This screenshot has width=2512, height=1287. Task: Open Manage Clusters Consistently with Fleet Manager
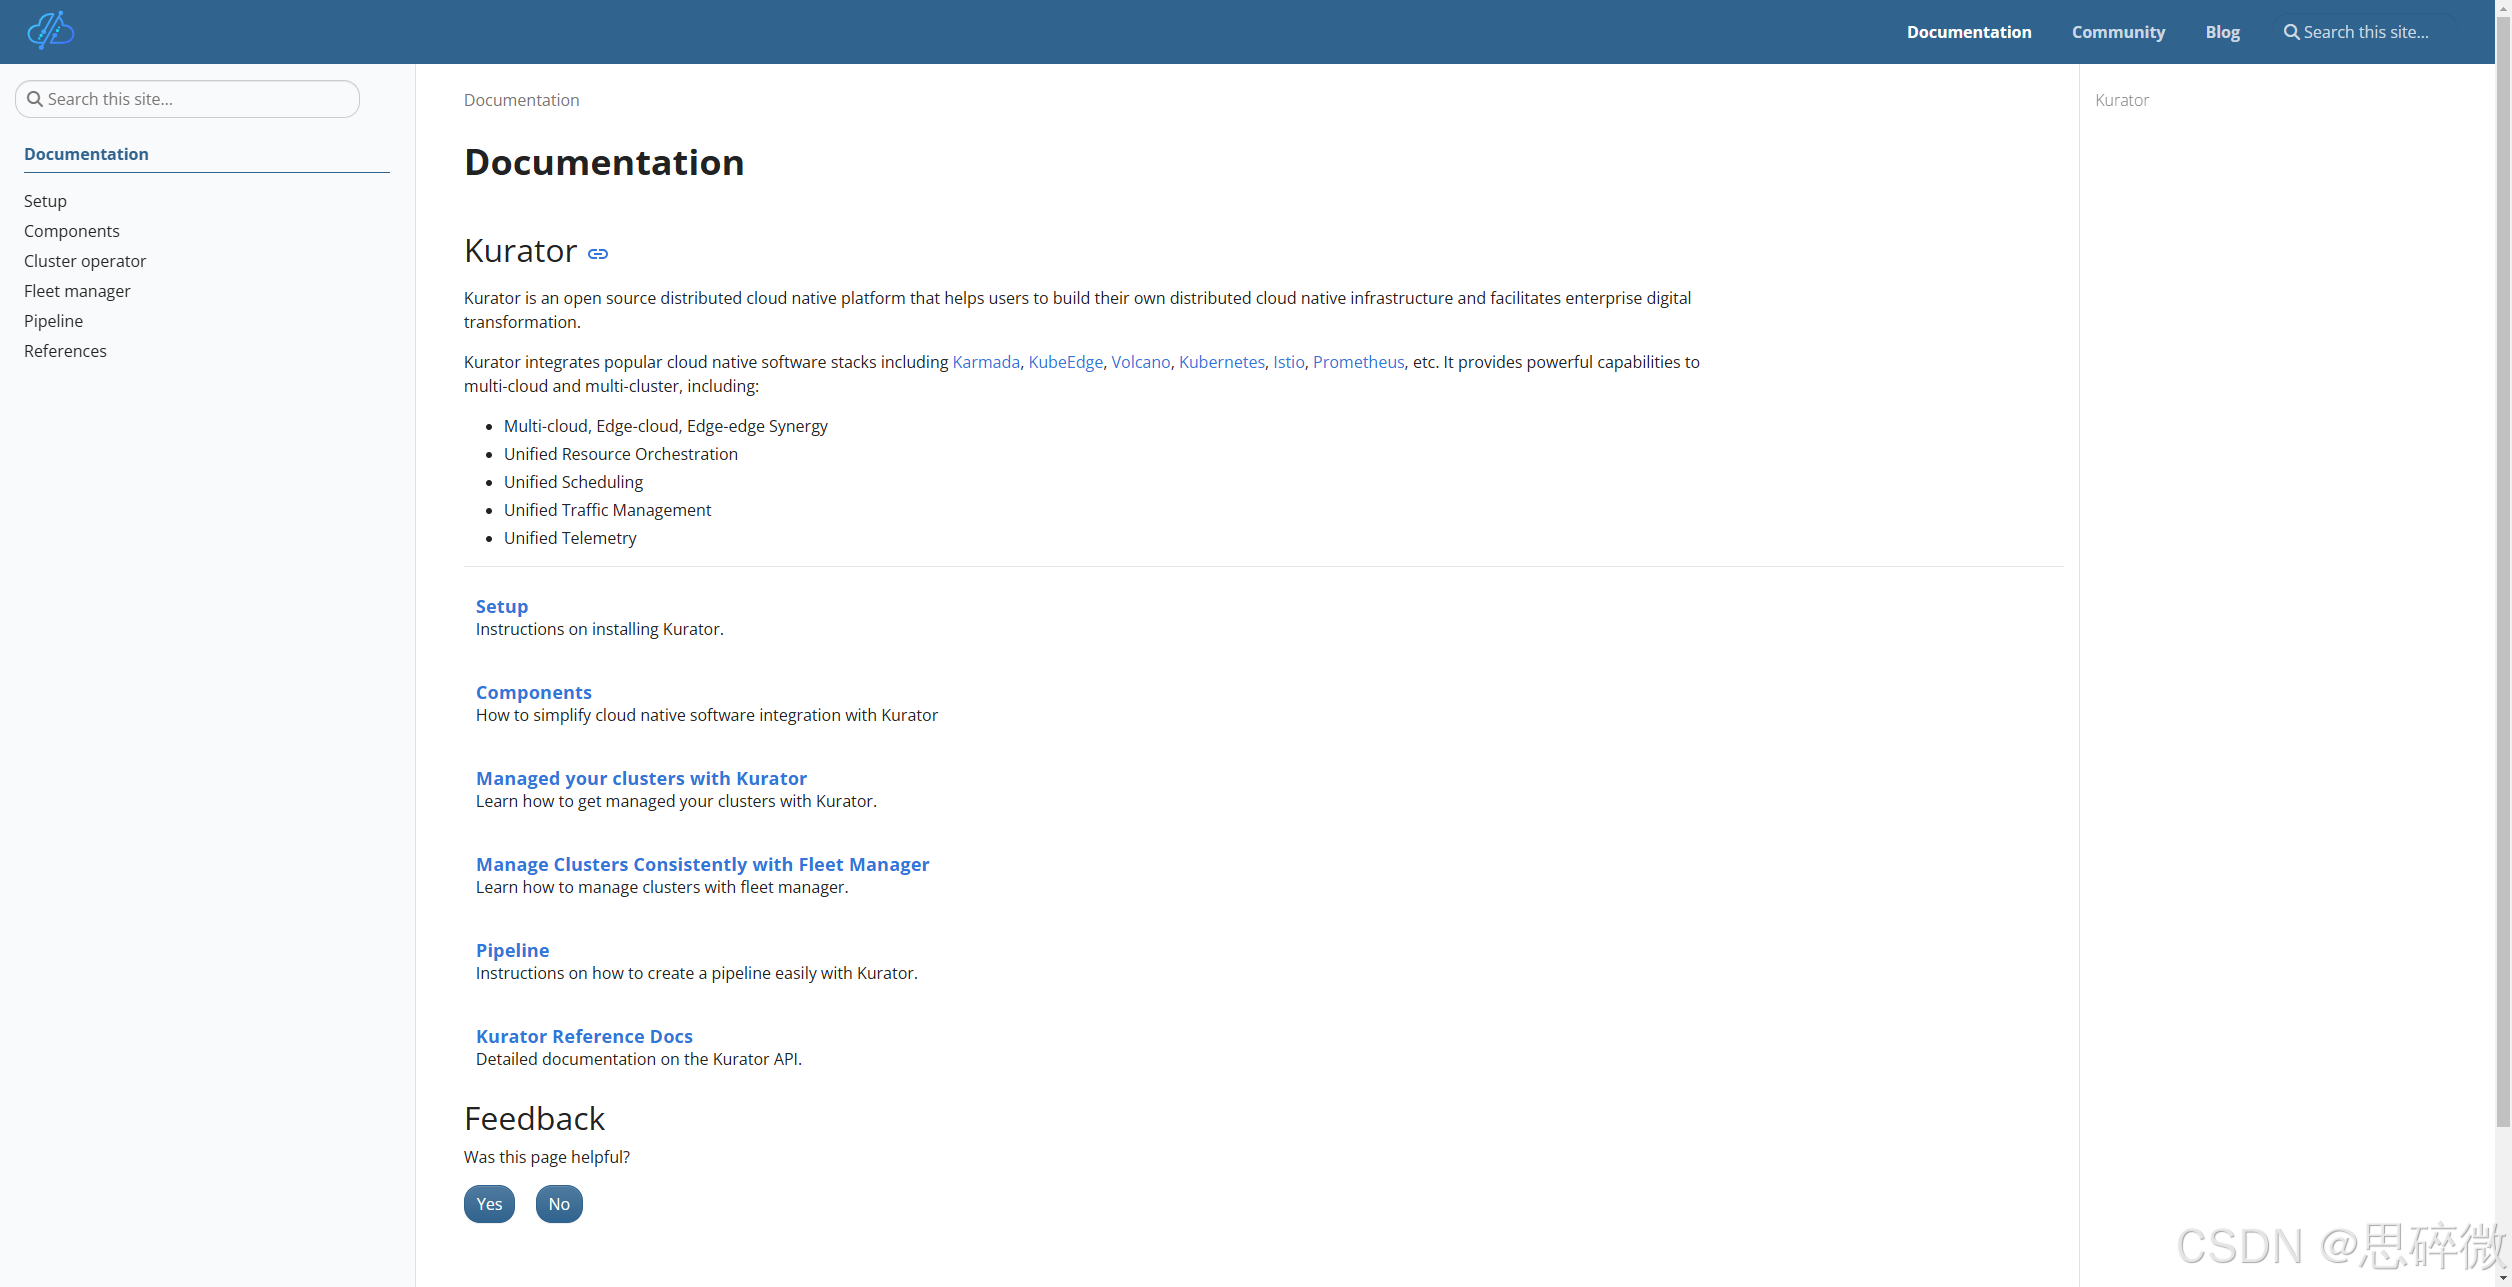point(702,864)
